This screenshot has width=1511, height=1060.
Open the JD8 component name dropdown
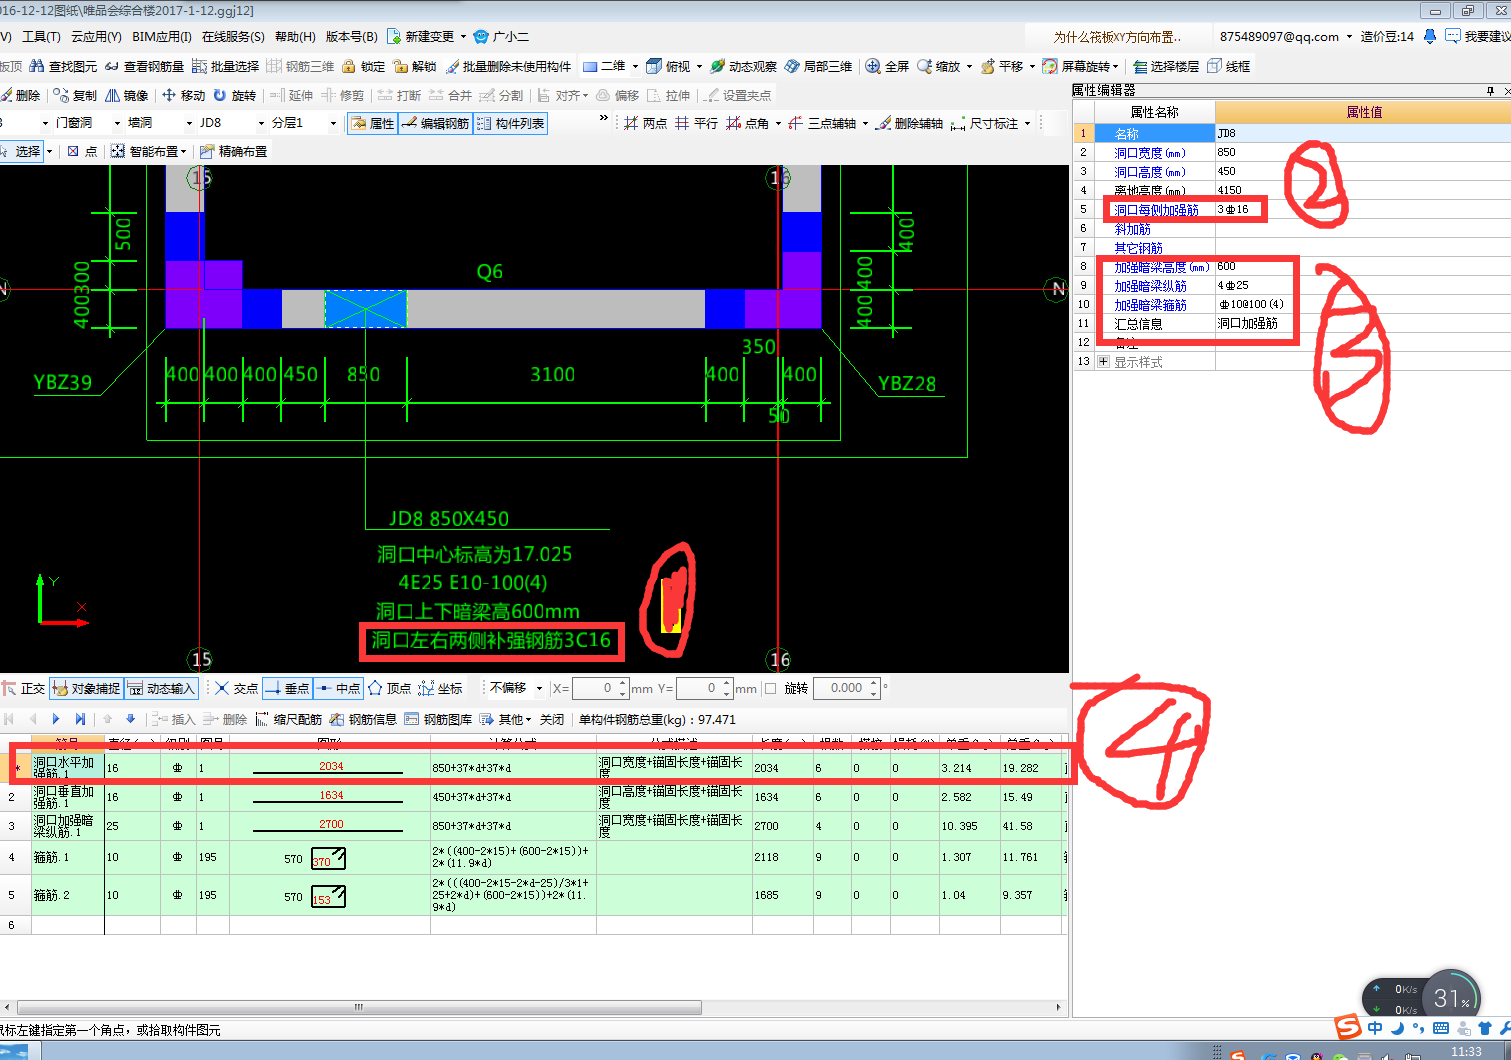261,123
